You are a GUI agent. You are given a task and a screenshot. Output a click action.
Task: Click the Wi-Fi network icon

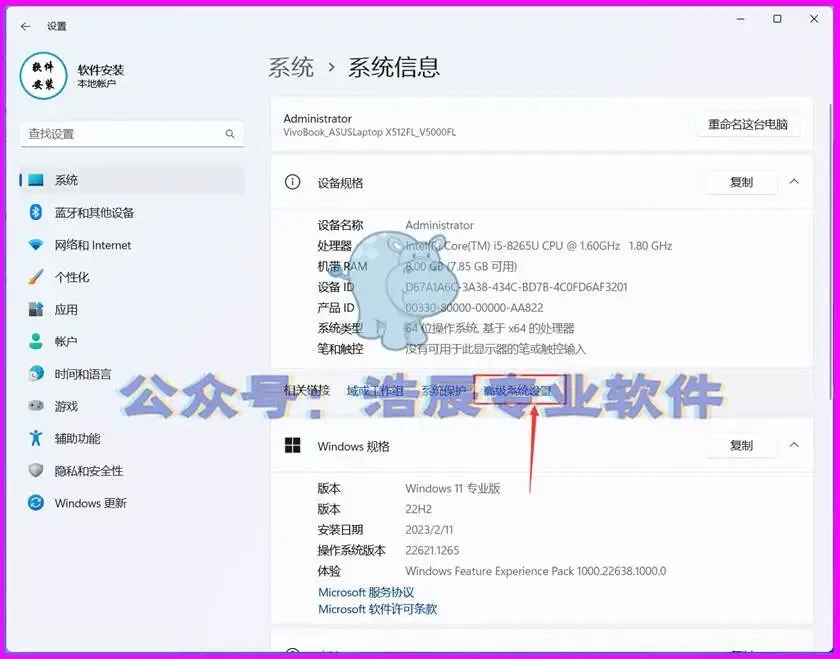pyautogui.click(x=36, y=245)
